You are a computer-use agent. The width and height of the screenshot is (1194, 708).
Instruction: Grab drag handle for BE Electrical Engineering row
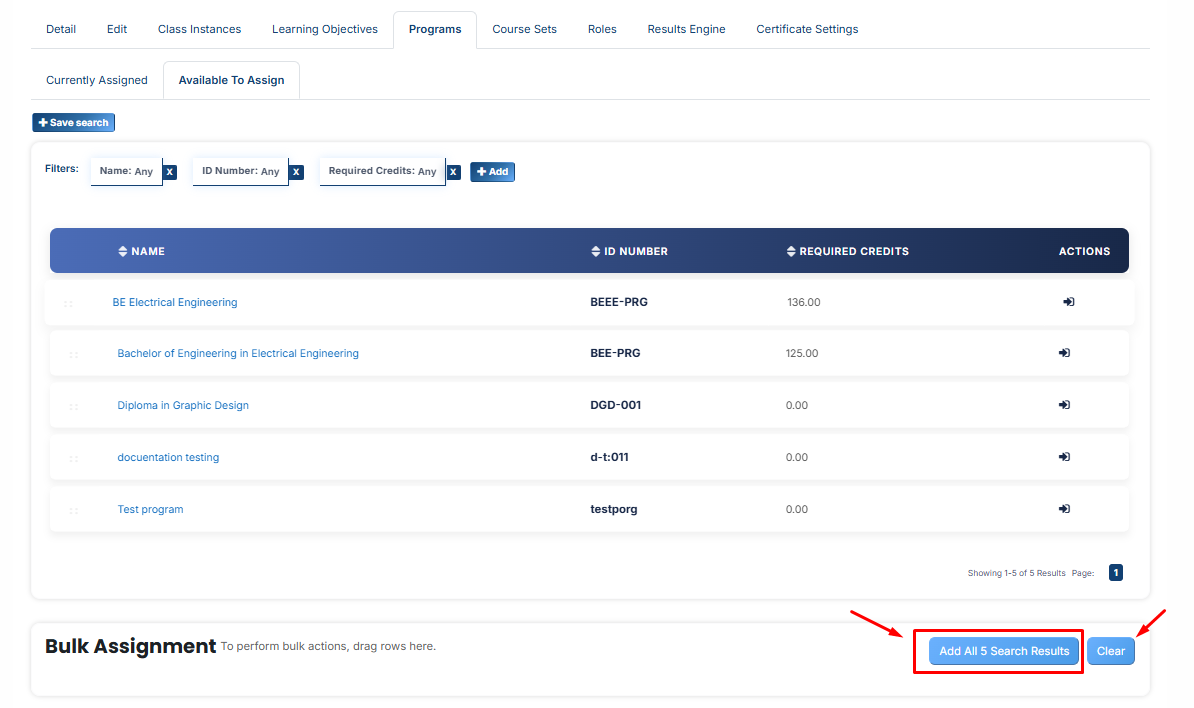pyautogui.click(x=69, y=304)
